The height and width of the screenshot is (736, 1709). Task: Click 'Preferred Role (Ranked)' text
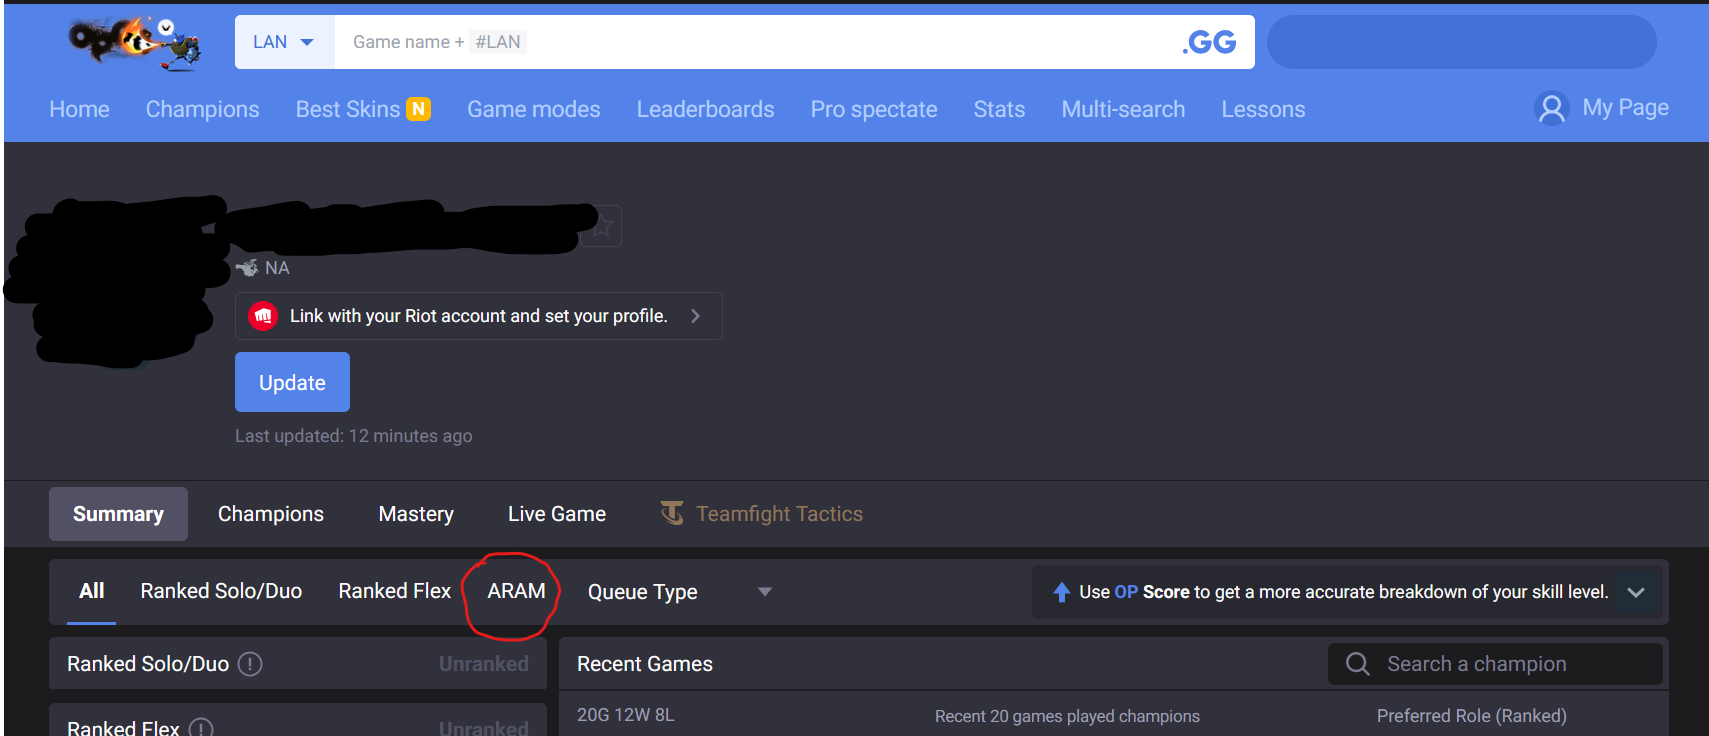pos(1472,716)
